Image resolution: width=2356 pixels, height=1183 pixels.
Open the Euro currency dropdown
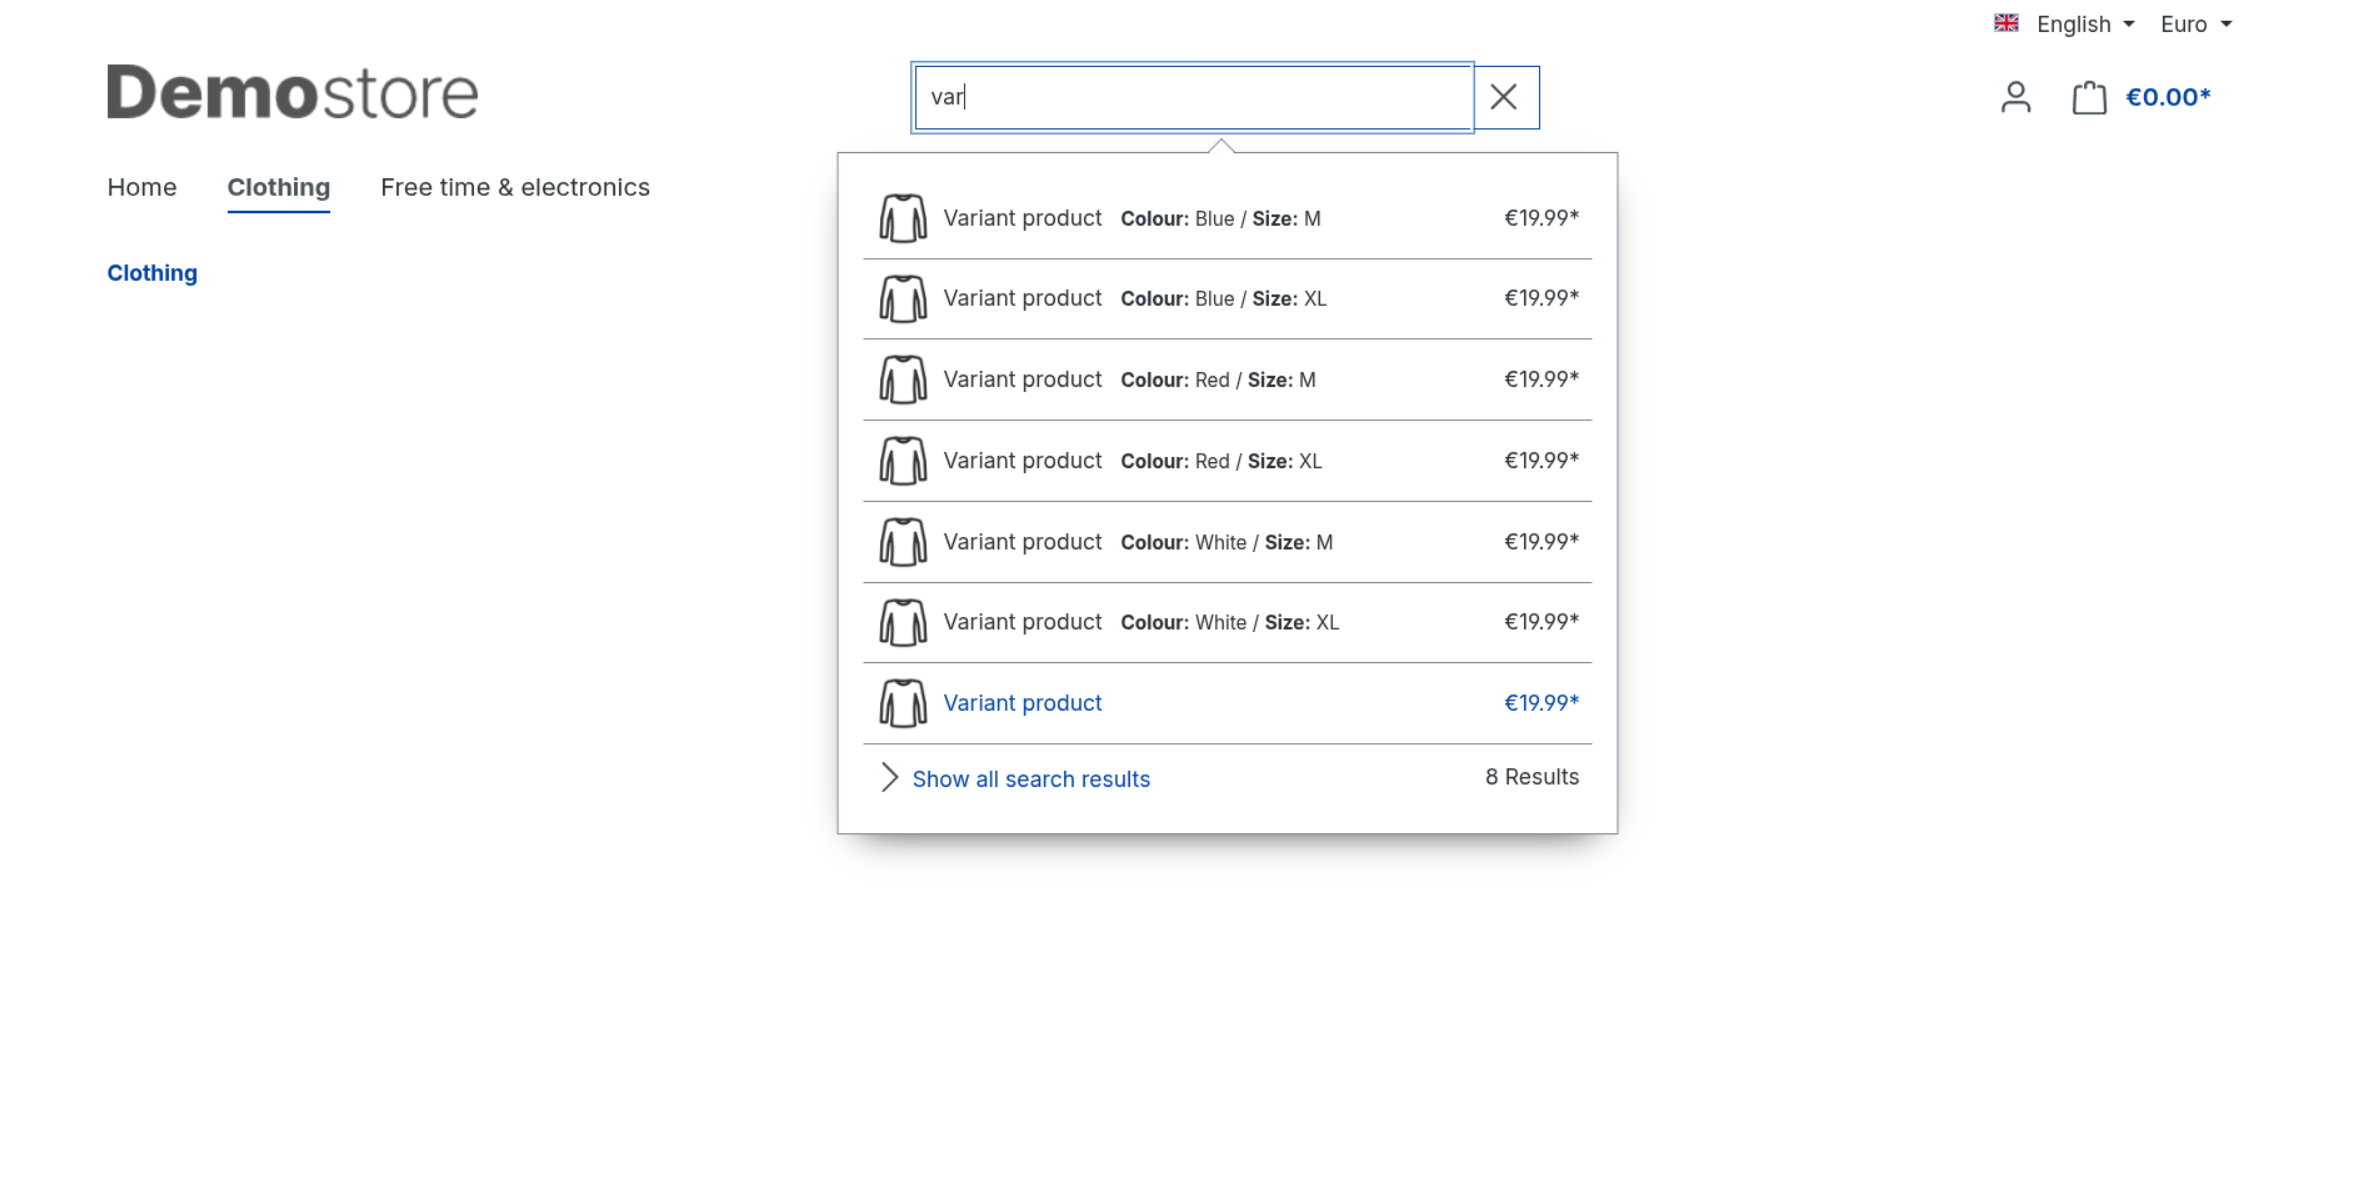click(2195, 24)
